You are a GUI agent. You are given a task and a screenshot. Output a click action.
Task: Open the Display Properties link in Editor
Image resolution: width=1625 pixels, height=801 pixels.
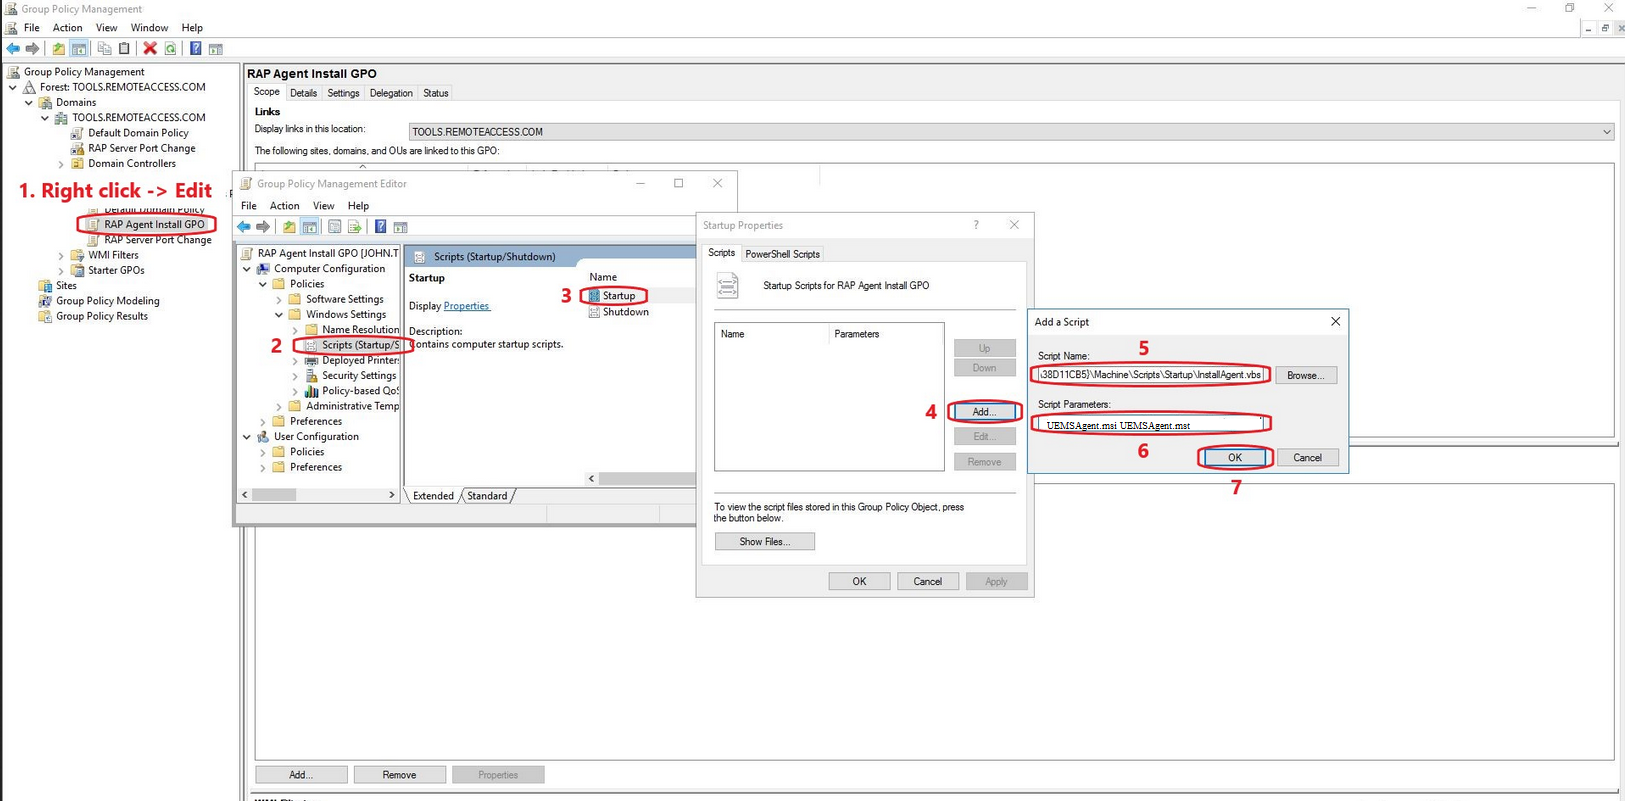coord(466,306)
